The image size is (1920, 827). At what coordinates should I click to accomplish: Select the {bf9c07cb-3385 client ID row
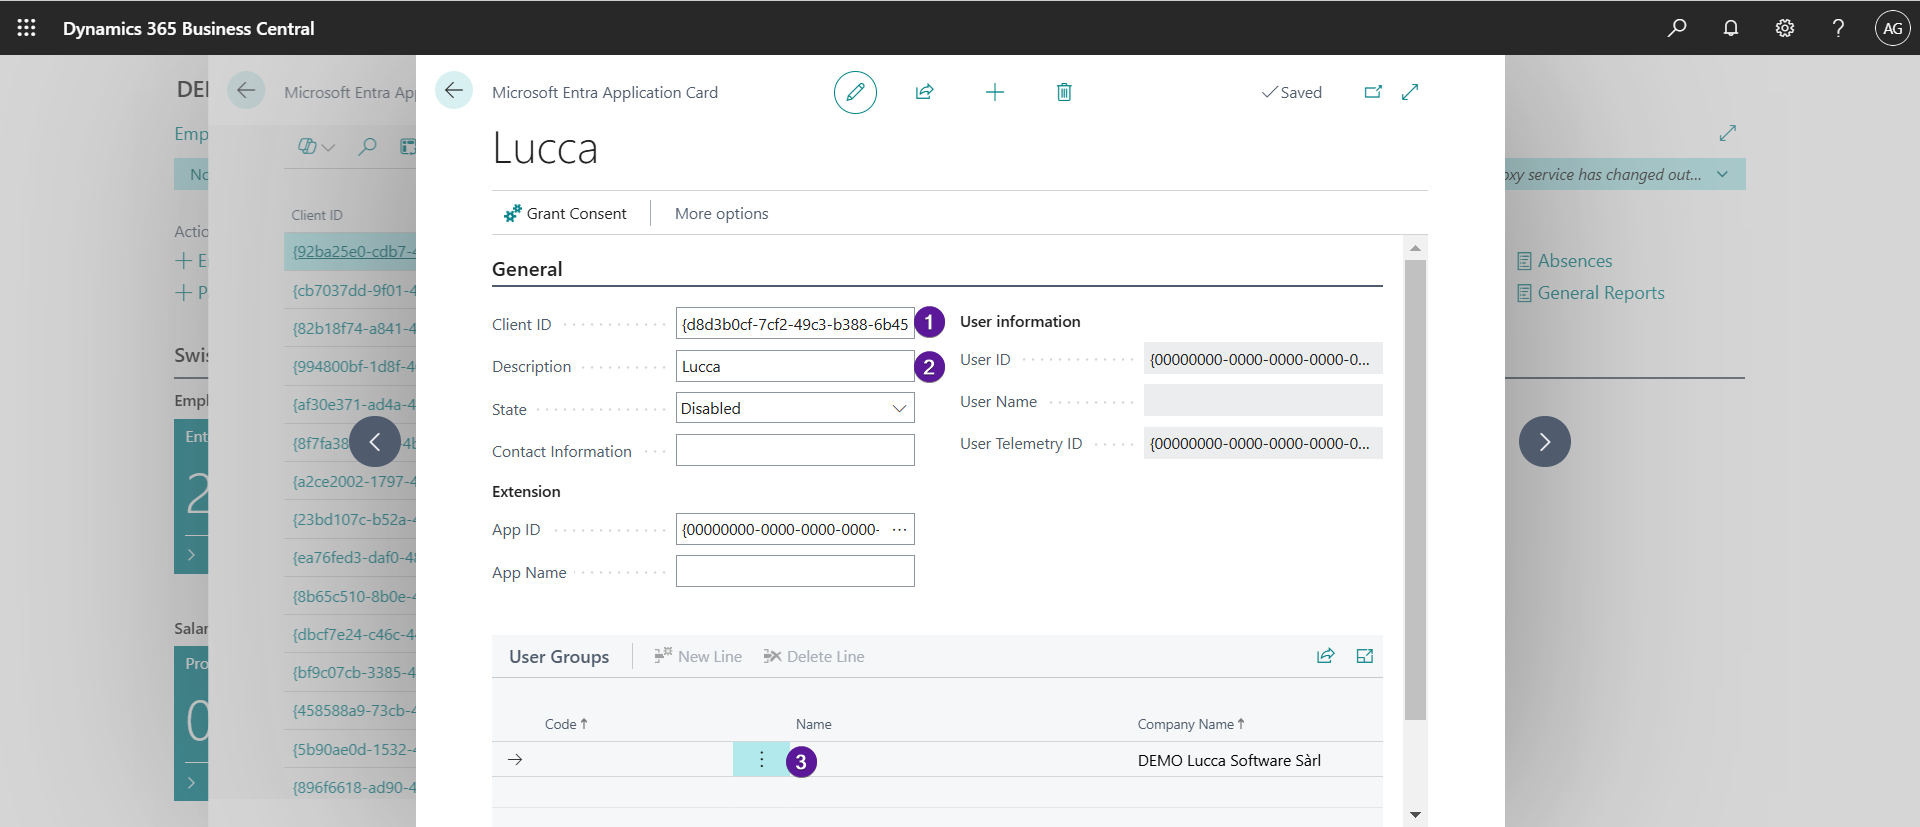click(350, 672)
